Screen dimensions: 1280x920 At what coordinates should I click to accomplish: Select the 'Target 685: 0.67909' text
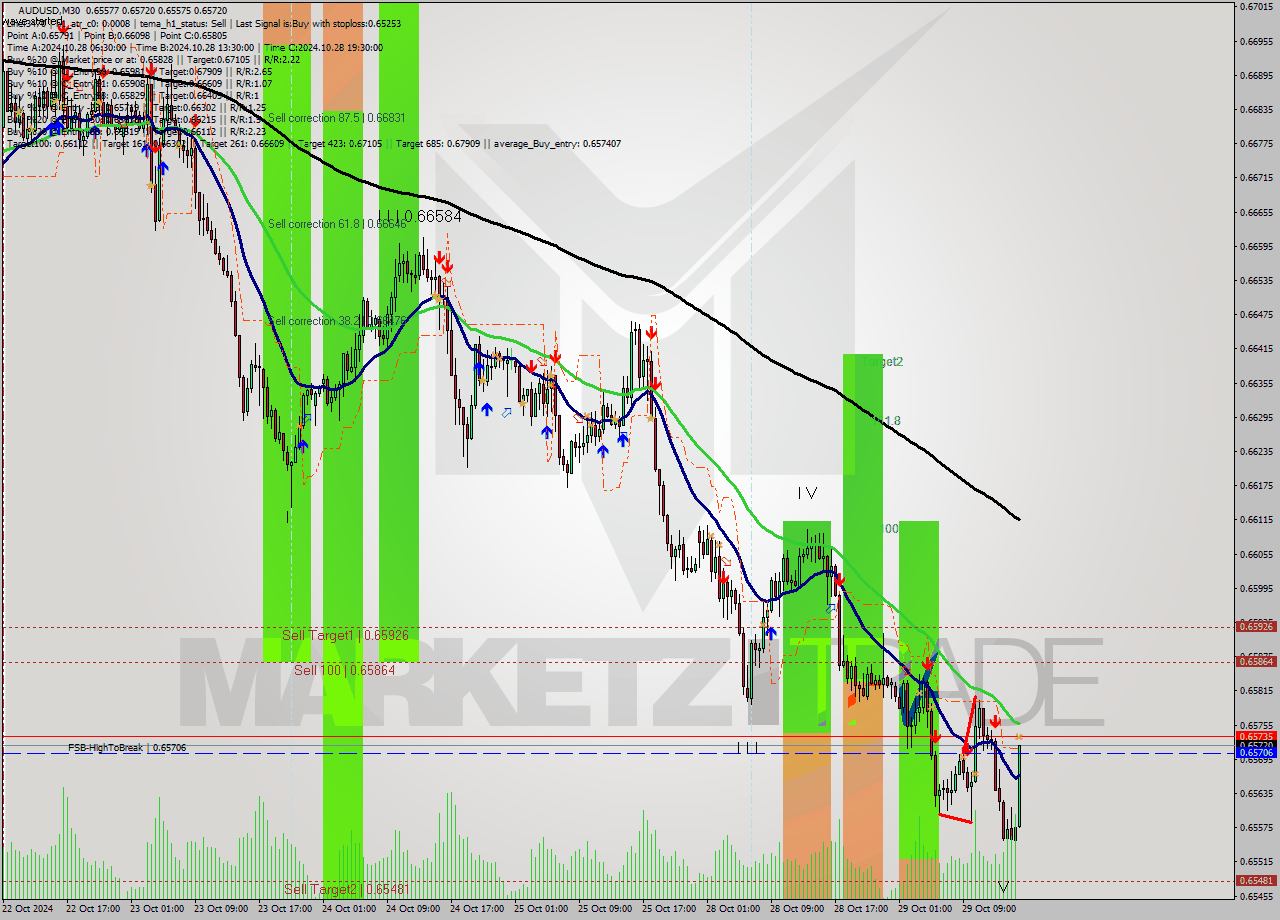coord(438,144)
